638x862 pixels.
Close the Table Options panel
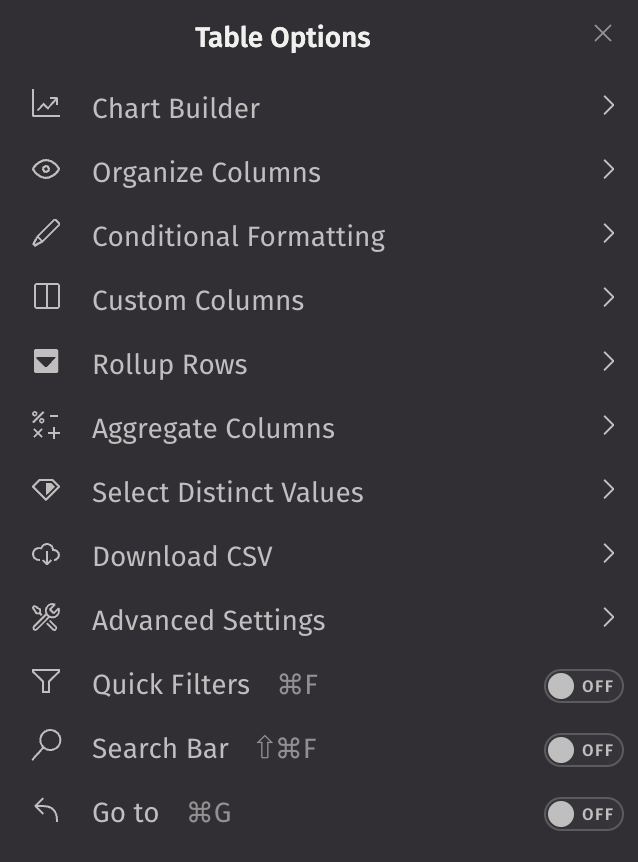coord(602,34)
